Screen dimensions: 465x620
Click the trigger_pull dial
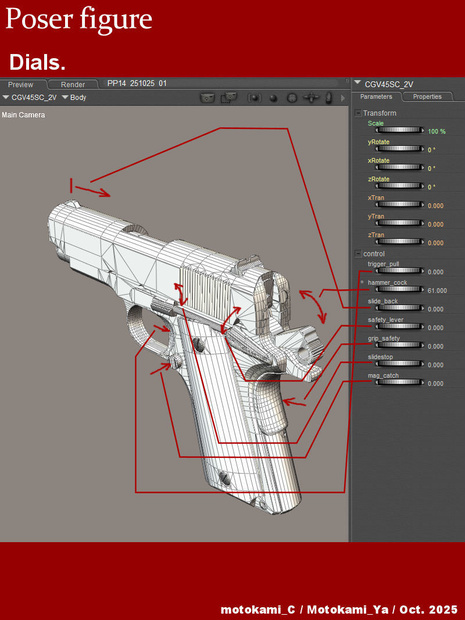pyautogui.click(x=399, y=271)
